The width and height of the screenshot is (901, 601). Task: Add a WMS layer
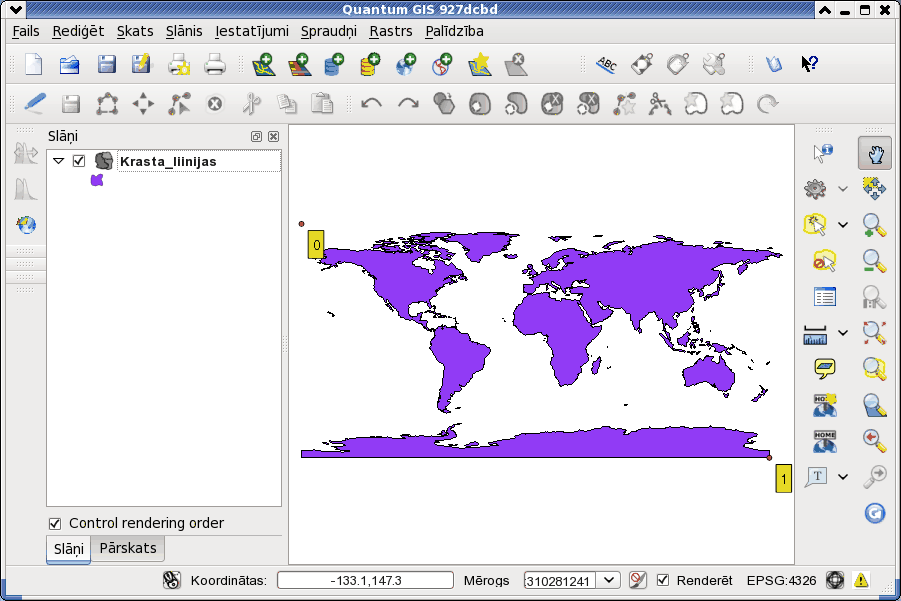point(406,64)
